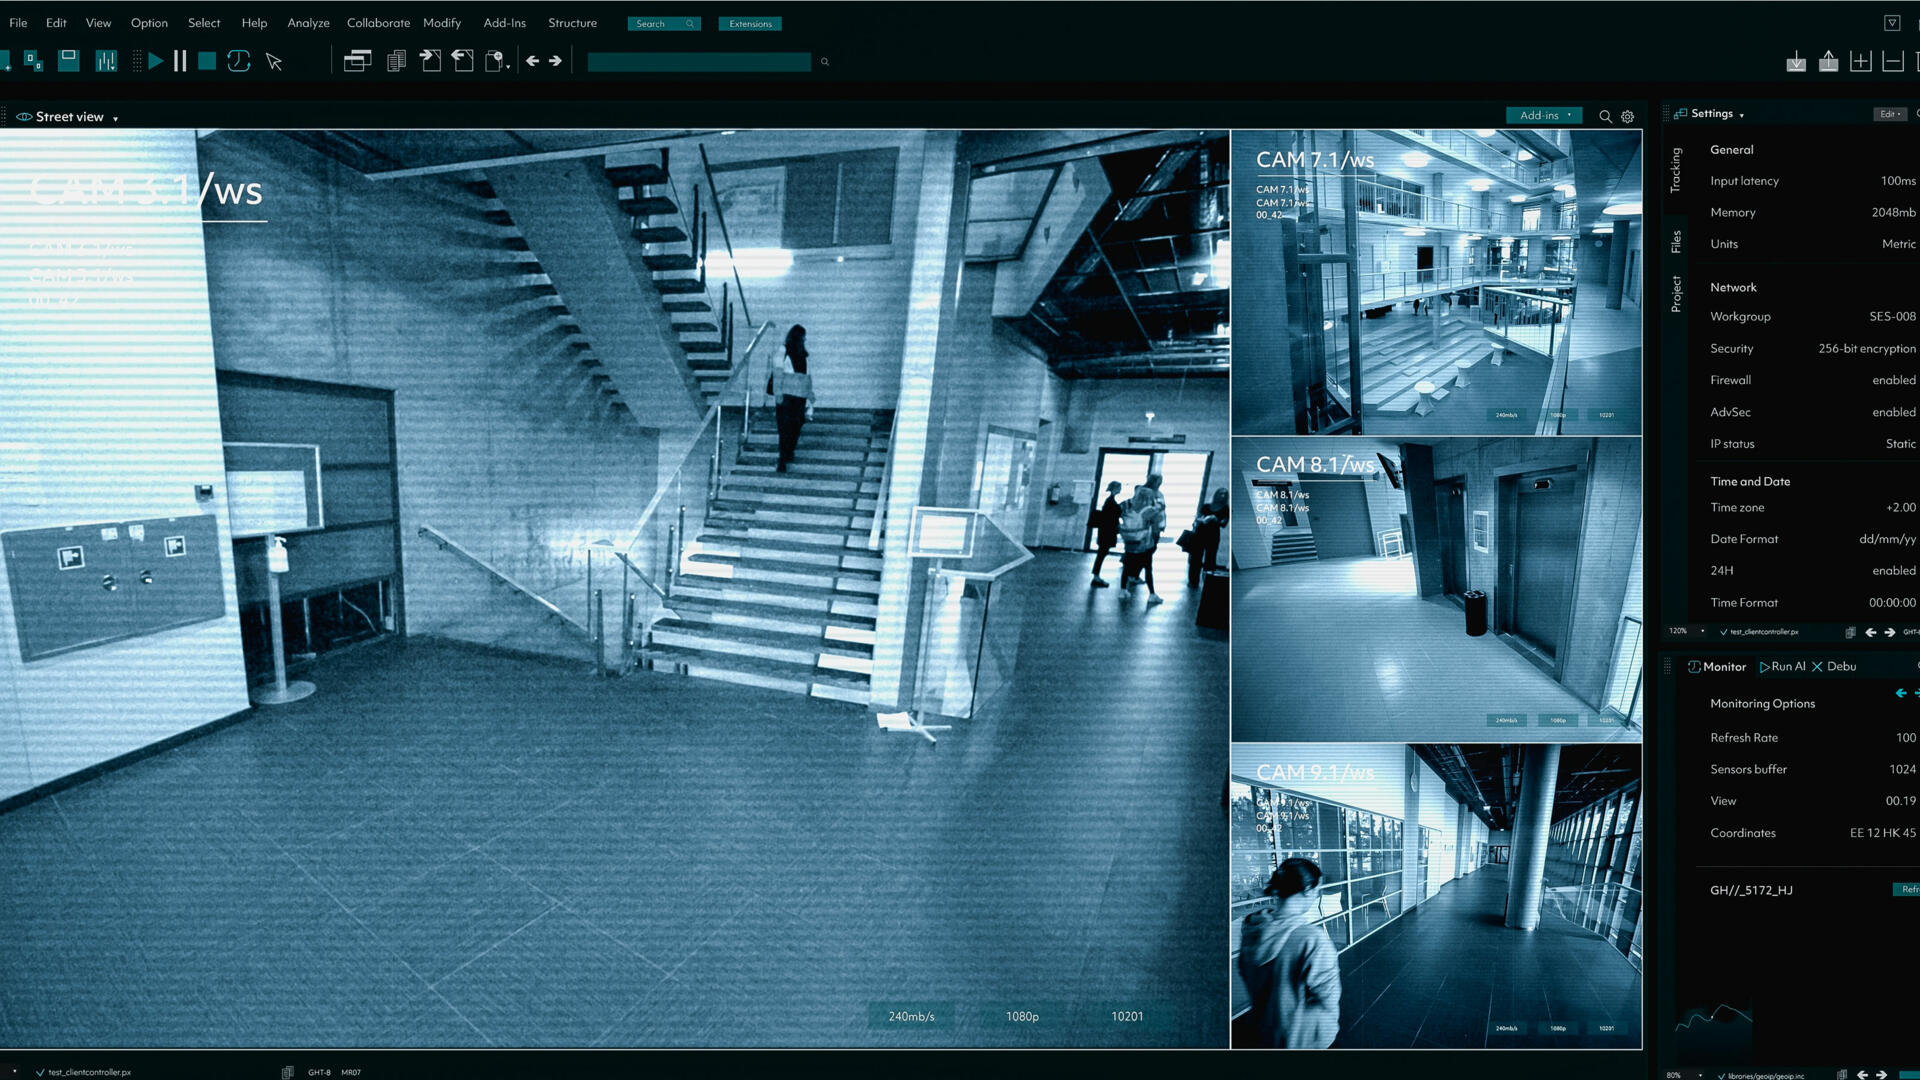The height and width of the screenshot is (1080, 1920).
Task: Click the save floppy disk icon
Action: 68,60
